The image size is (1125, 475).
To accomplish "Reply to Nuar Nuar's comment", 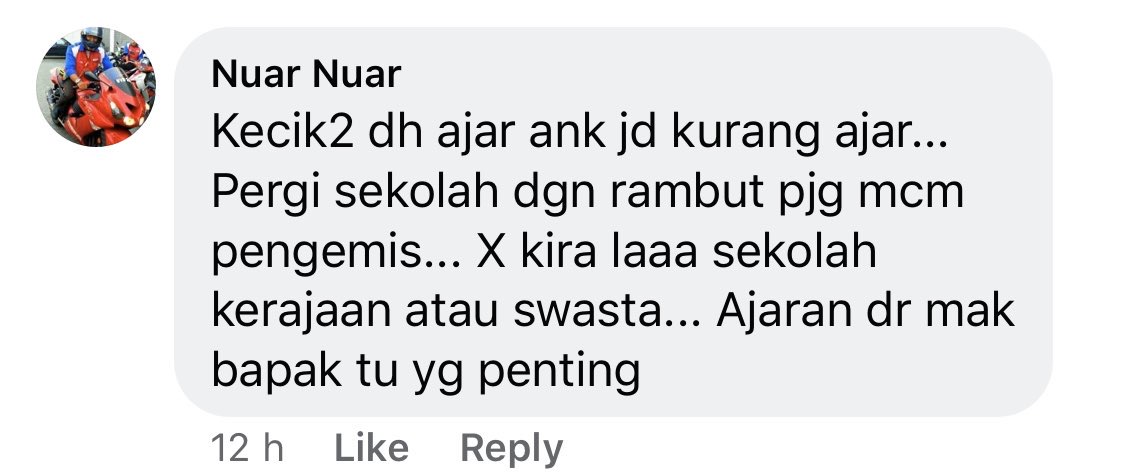I will pos(512,450).
